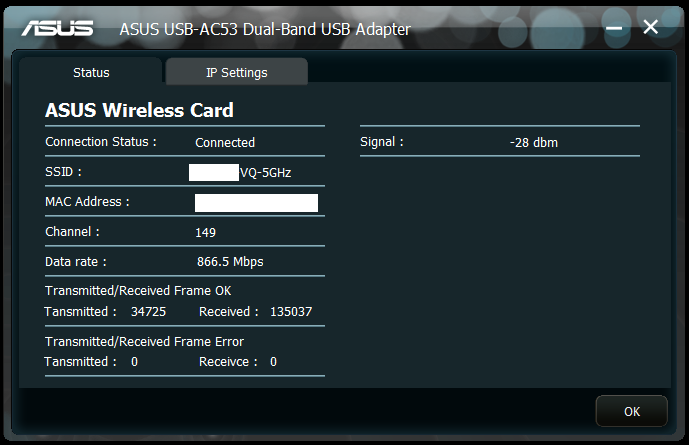The image size is (689, 445).
Task: Click the transmitted frame count 34725
Action: click(x=148, y=312)
